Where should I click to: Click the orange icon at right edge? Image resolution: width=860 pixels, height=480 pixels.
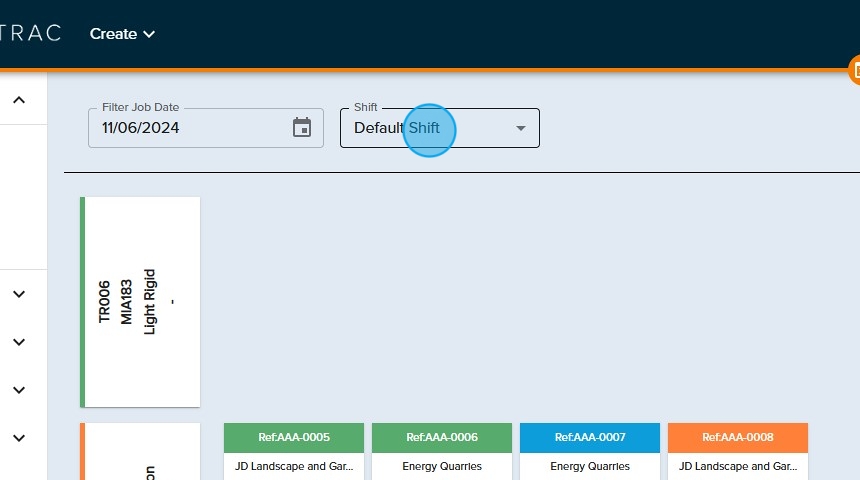tap(854, 71)
